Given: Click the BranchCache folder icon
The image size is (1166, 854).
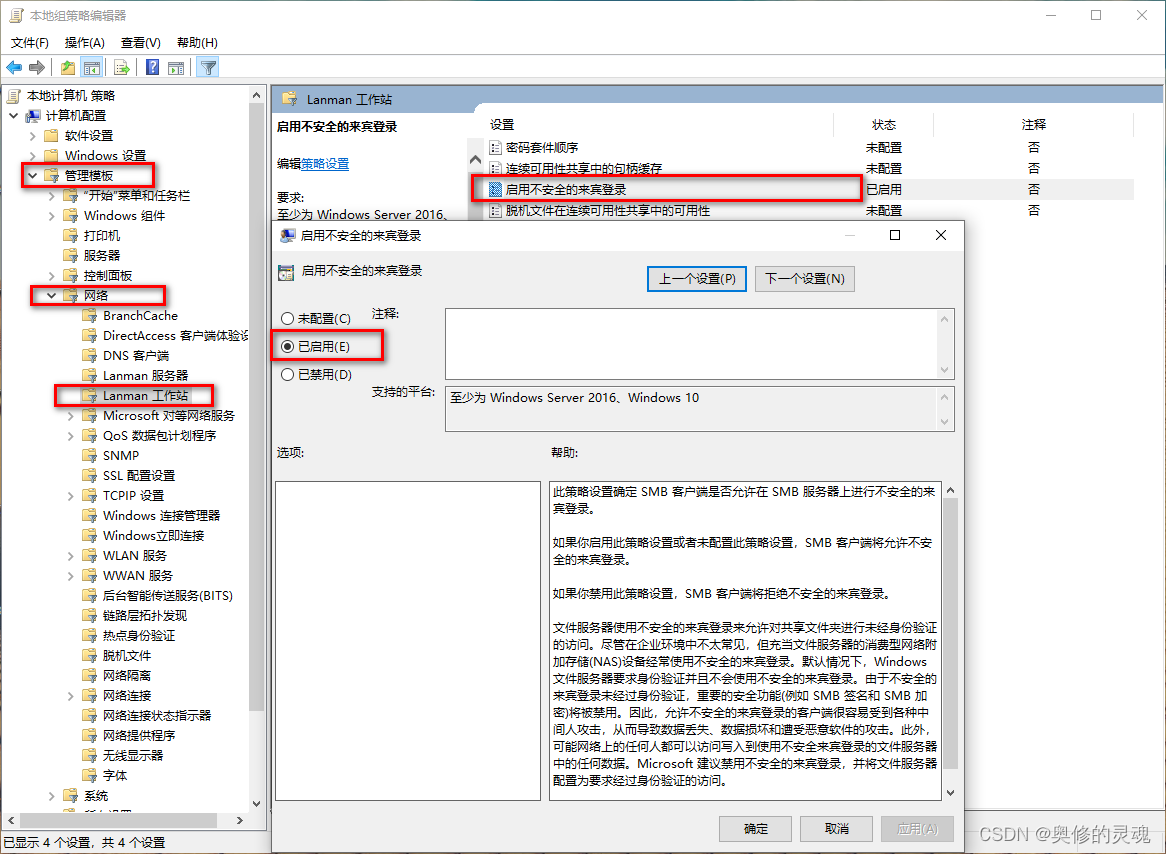Looking at the screenshot, I should (x=89, y=315).
